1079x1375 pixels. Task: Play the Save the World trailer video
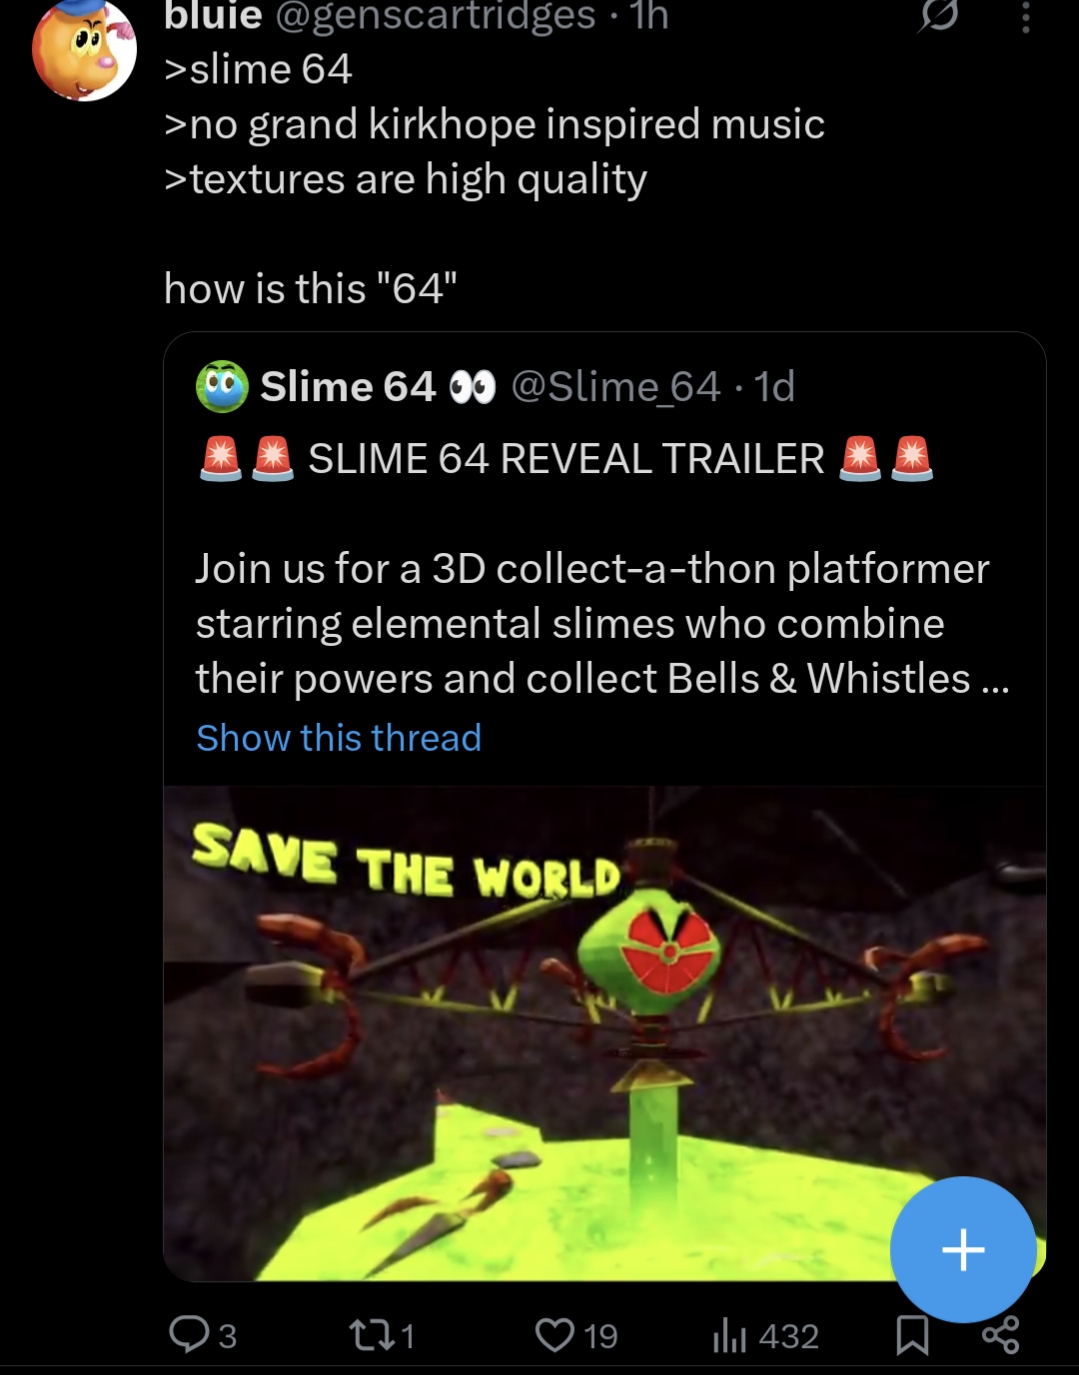[x=604, y=1033]
